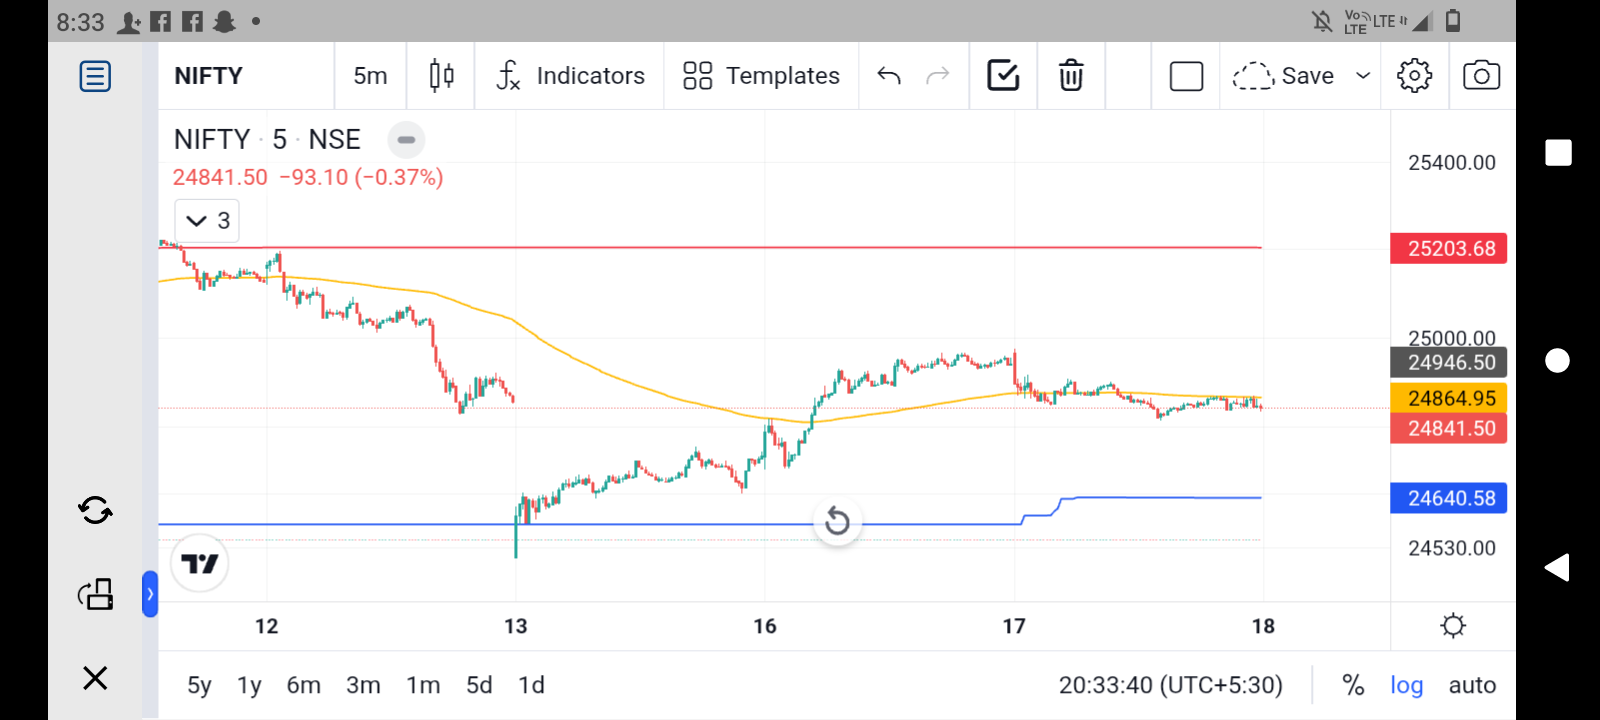1600x720 pixels.
Task: Select the 3m date range
Action: pyautogui.click(x=363, y=685)
